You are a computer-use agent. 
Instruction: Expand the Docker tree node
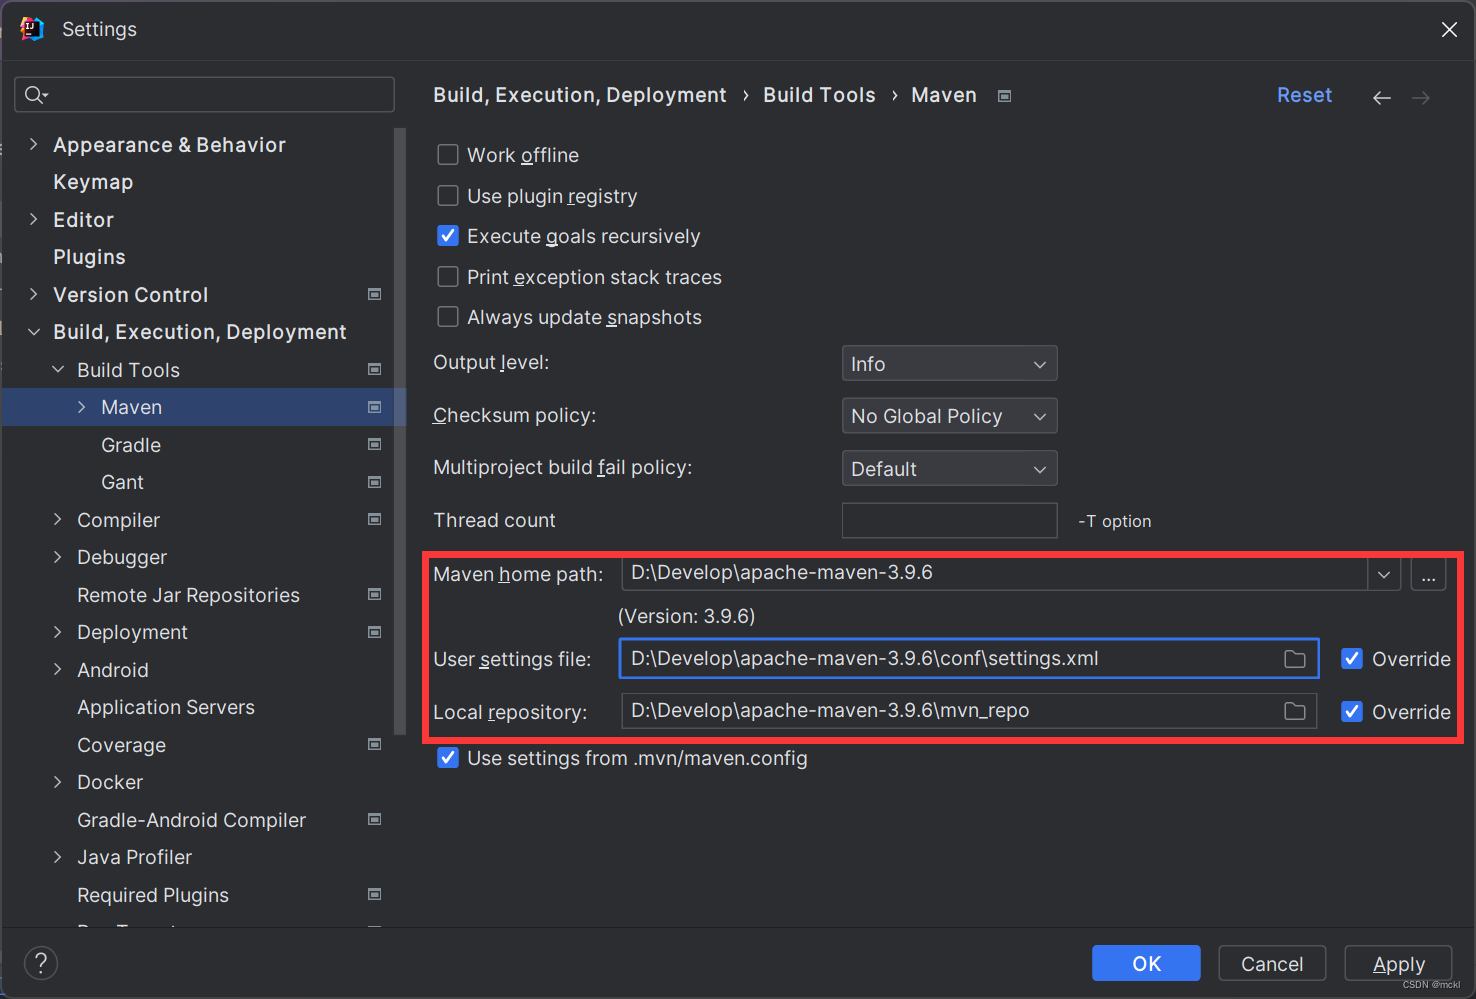pos(58,782)
